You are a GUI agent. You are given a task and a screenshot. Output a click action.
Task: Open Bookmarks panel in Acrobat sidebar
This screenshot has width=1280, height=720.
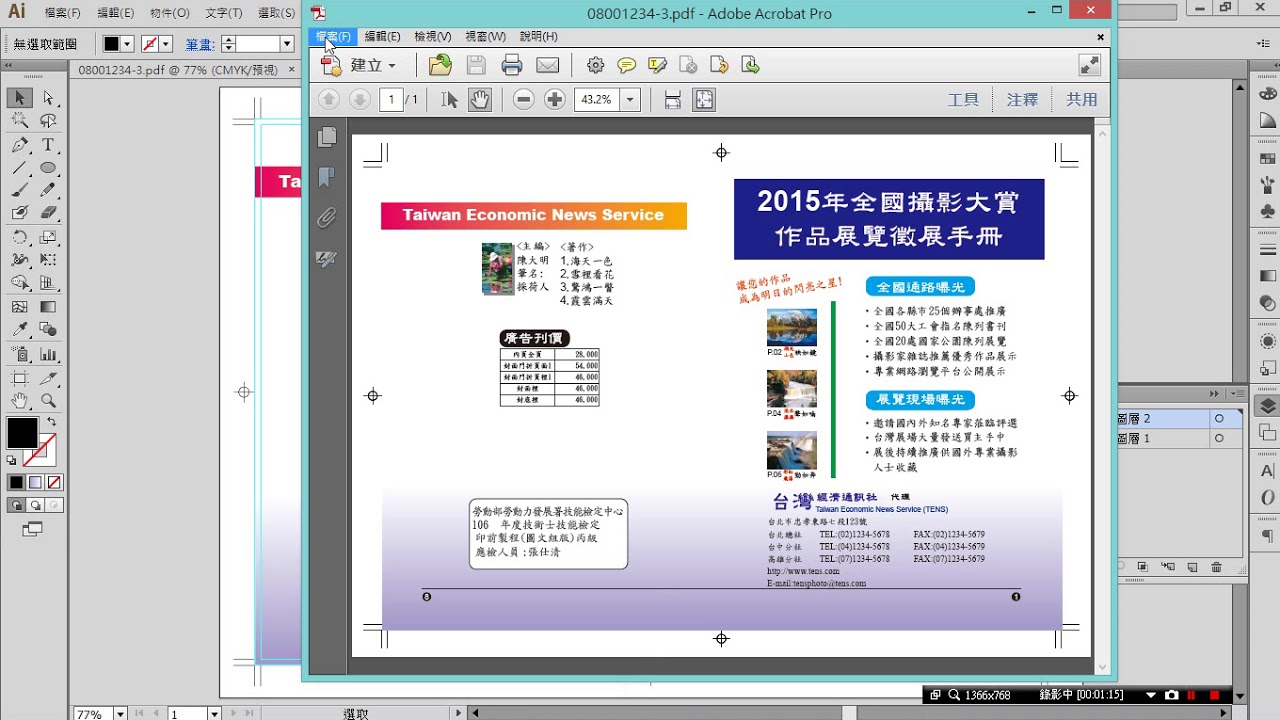(326, 177)
